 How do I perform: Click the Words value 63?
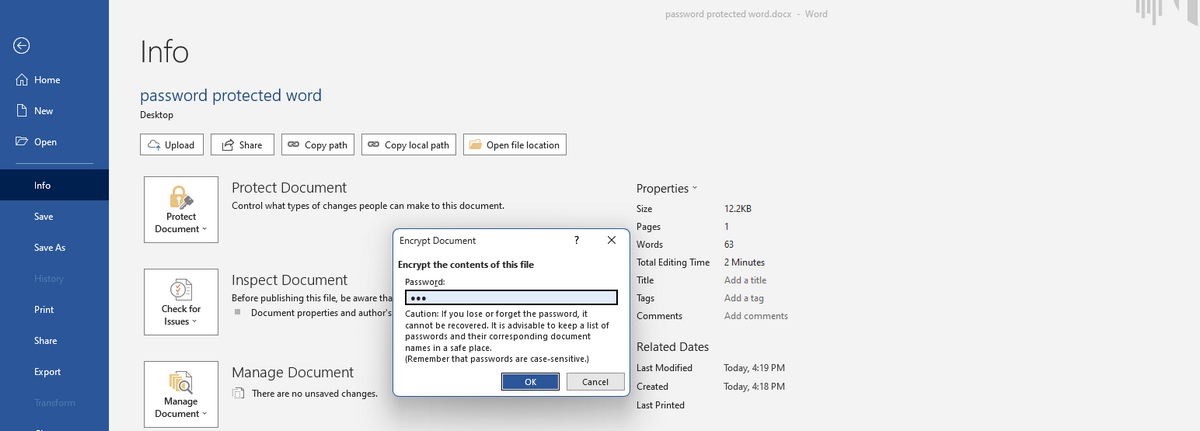pyautogui.click(x=729, y=244)
